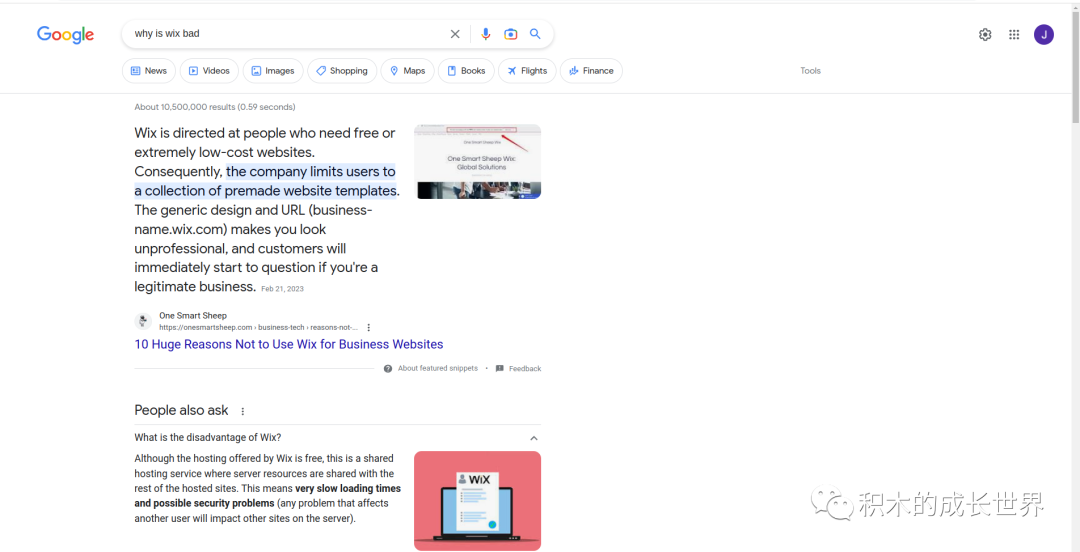Click highlighted text 'the company limits users to'
Viewport: 1080px width, 552px height.
point(311,171)
